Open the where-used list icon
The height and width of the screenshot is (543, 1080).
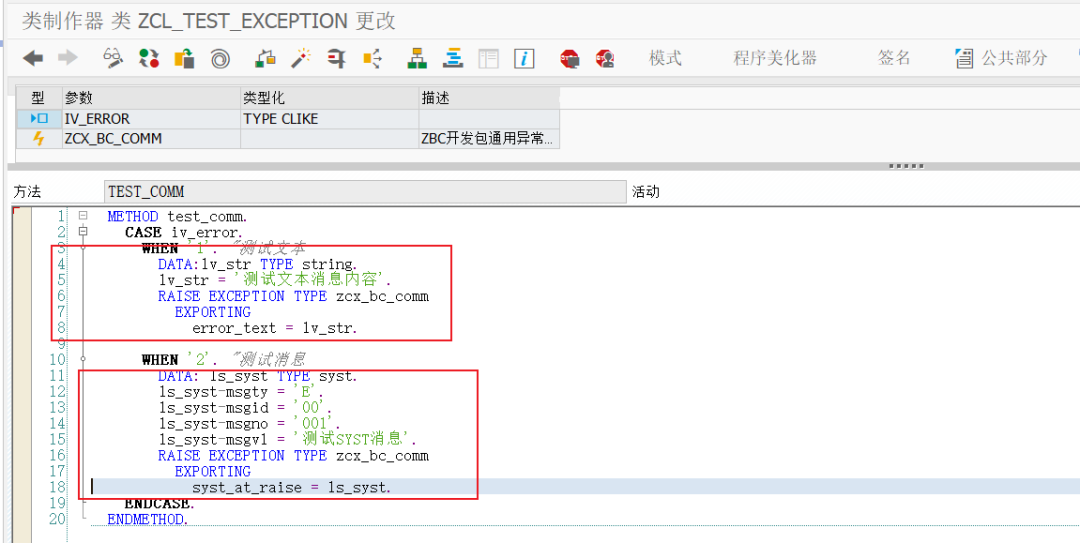[x=373, y=59]
